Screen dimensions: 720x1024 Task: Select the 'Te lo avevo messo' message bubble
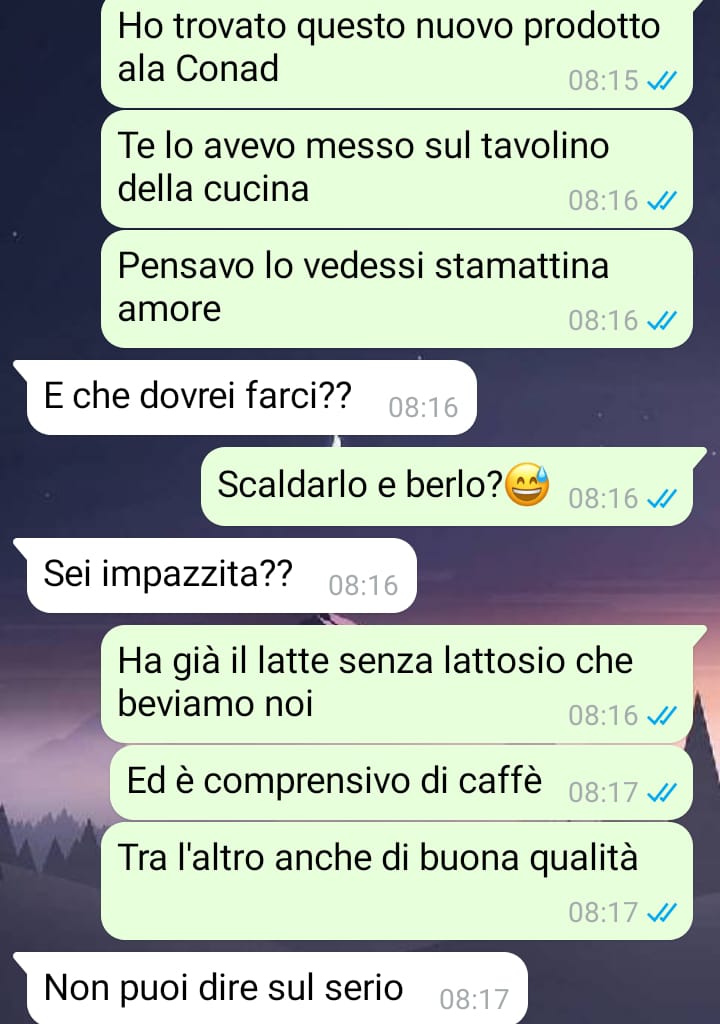[x=397, y=169]
